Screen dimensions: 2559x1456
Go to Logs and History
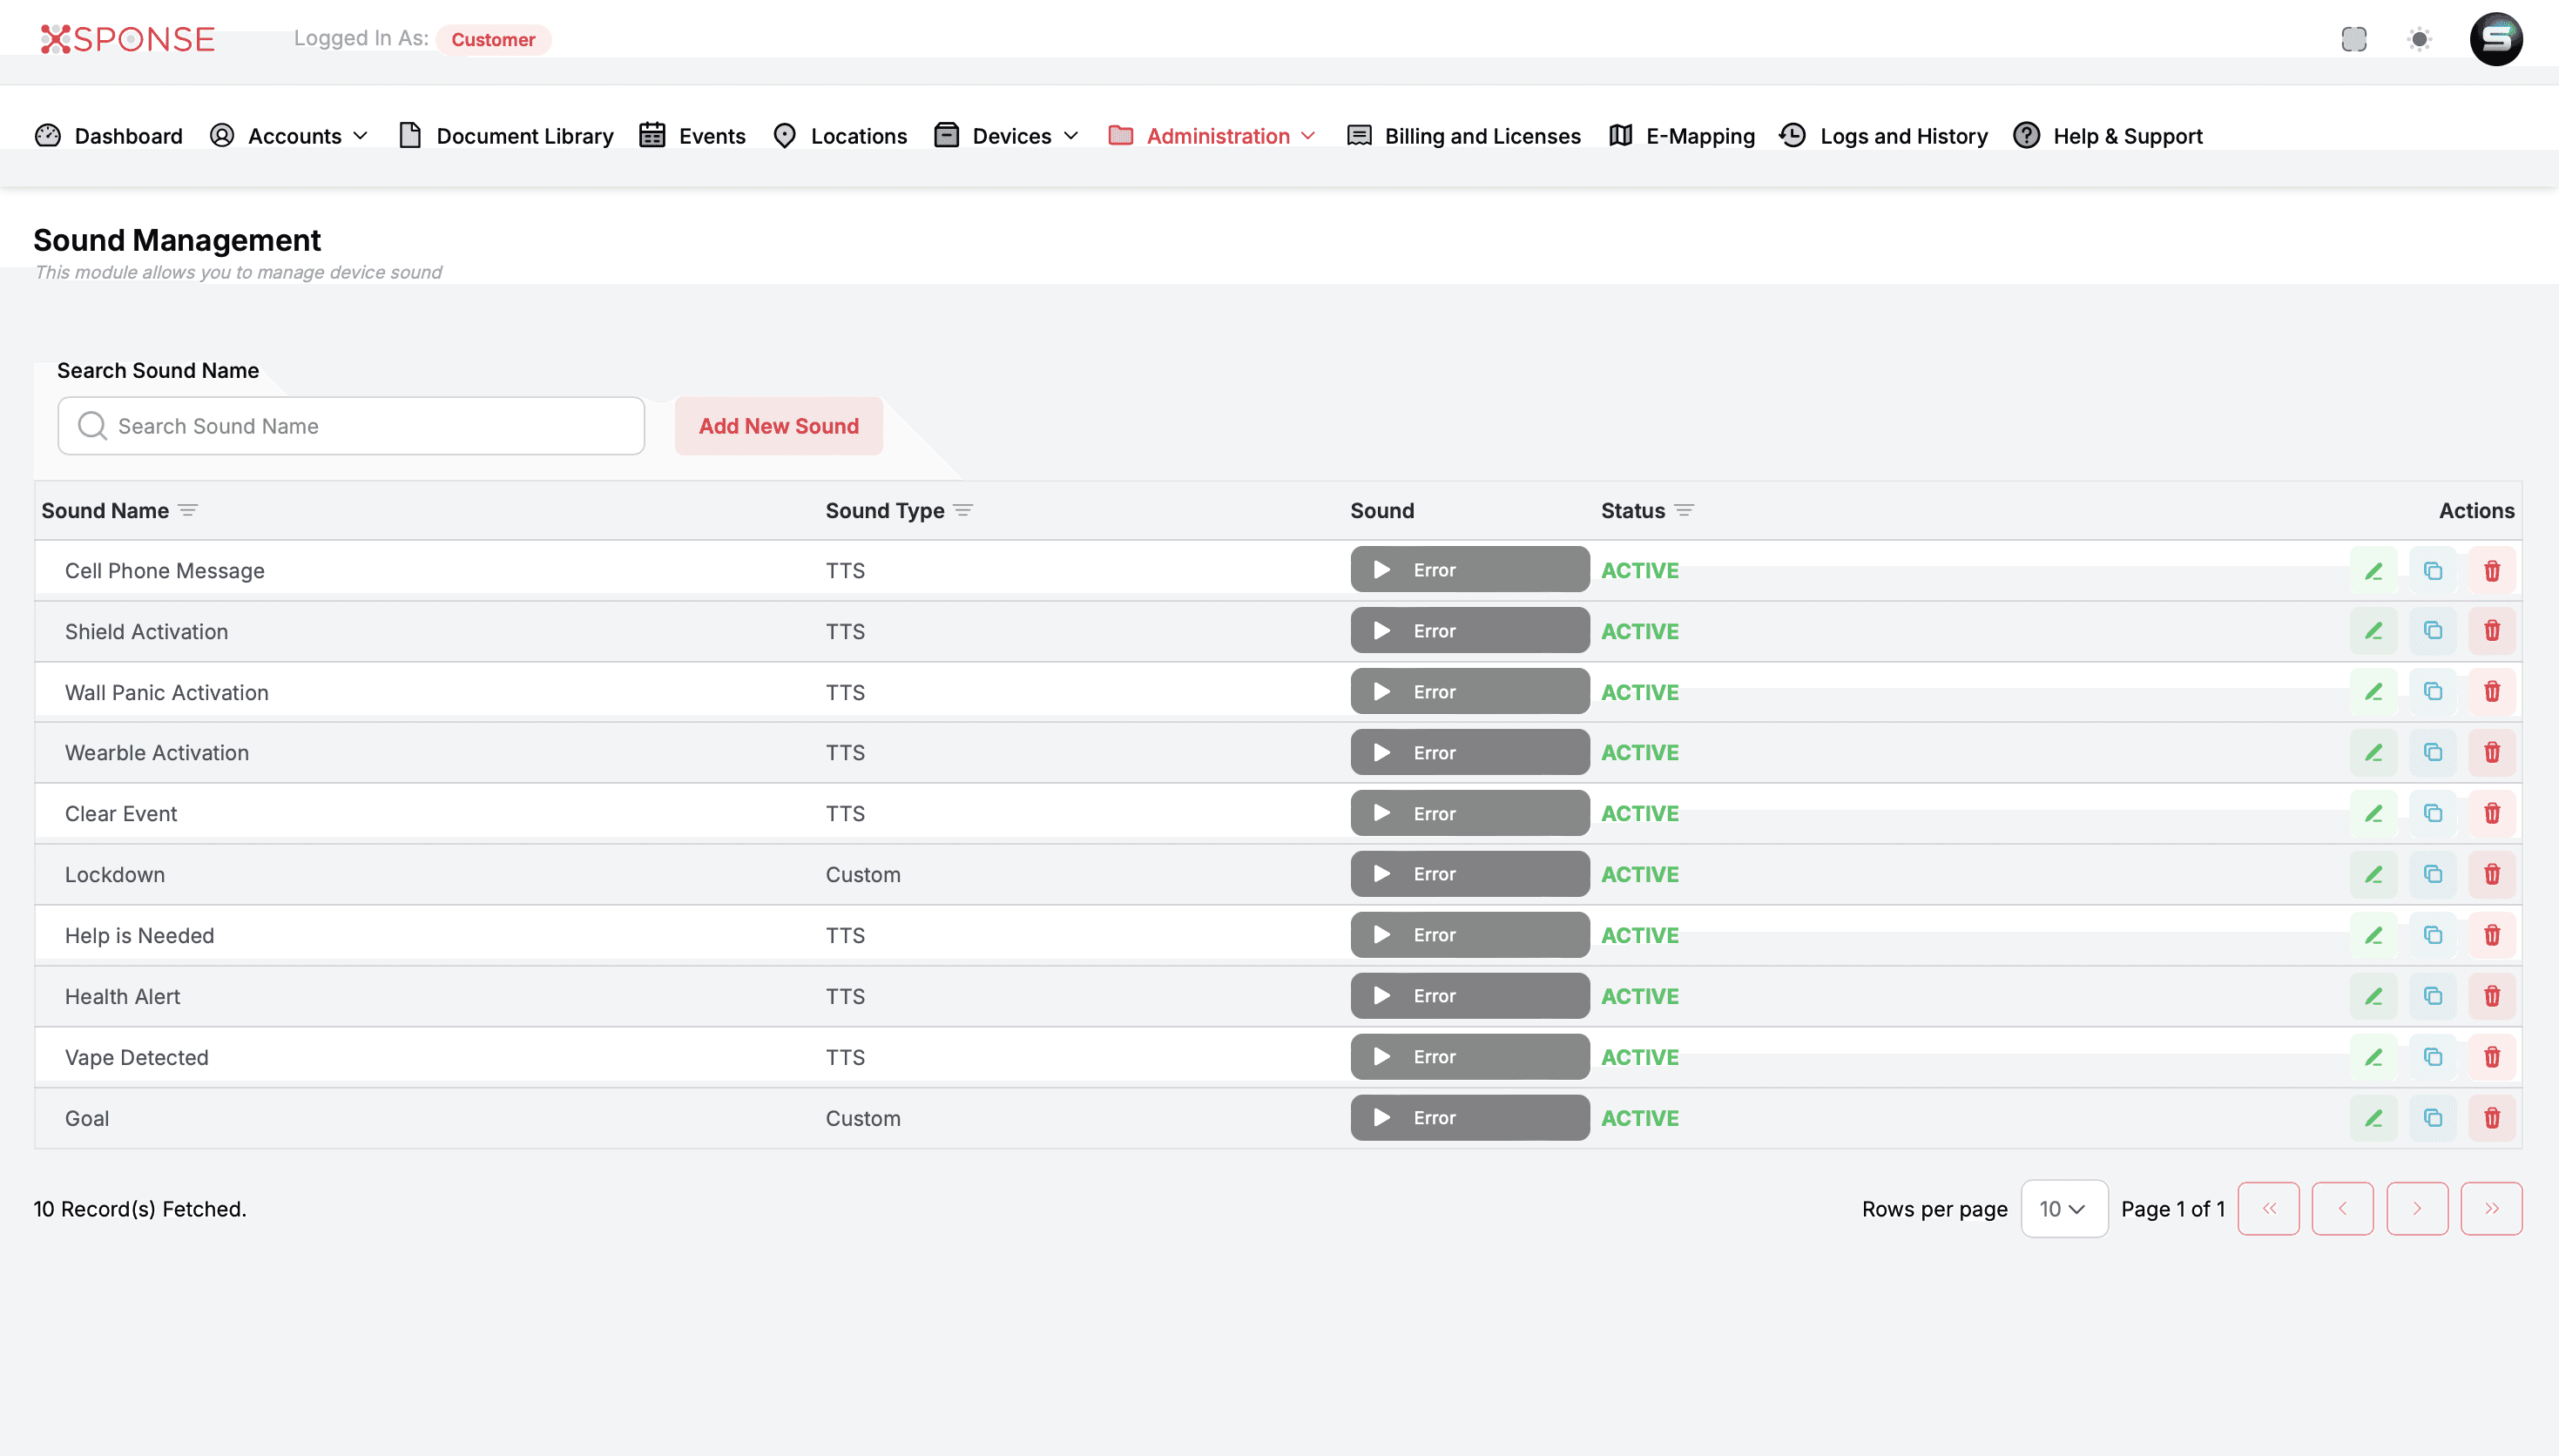(x=1884, y=136)
